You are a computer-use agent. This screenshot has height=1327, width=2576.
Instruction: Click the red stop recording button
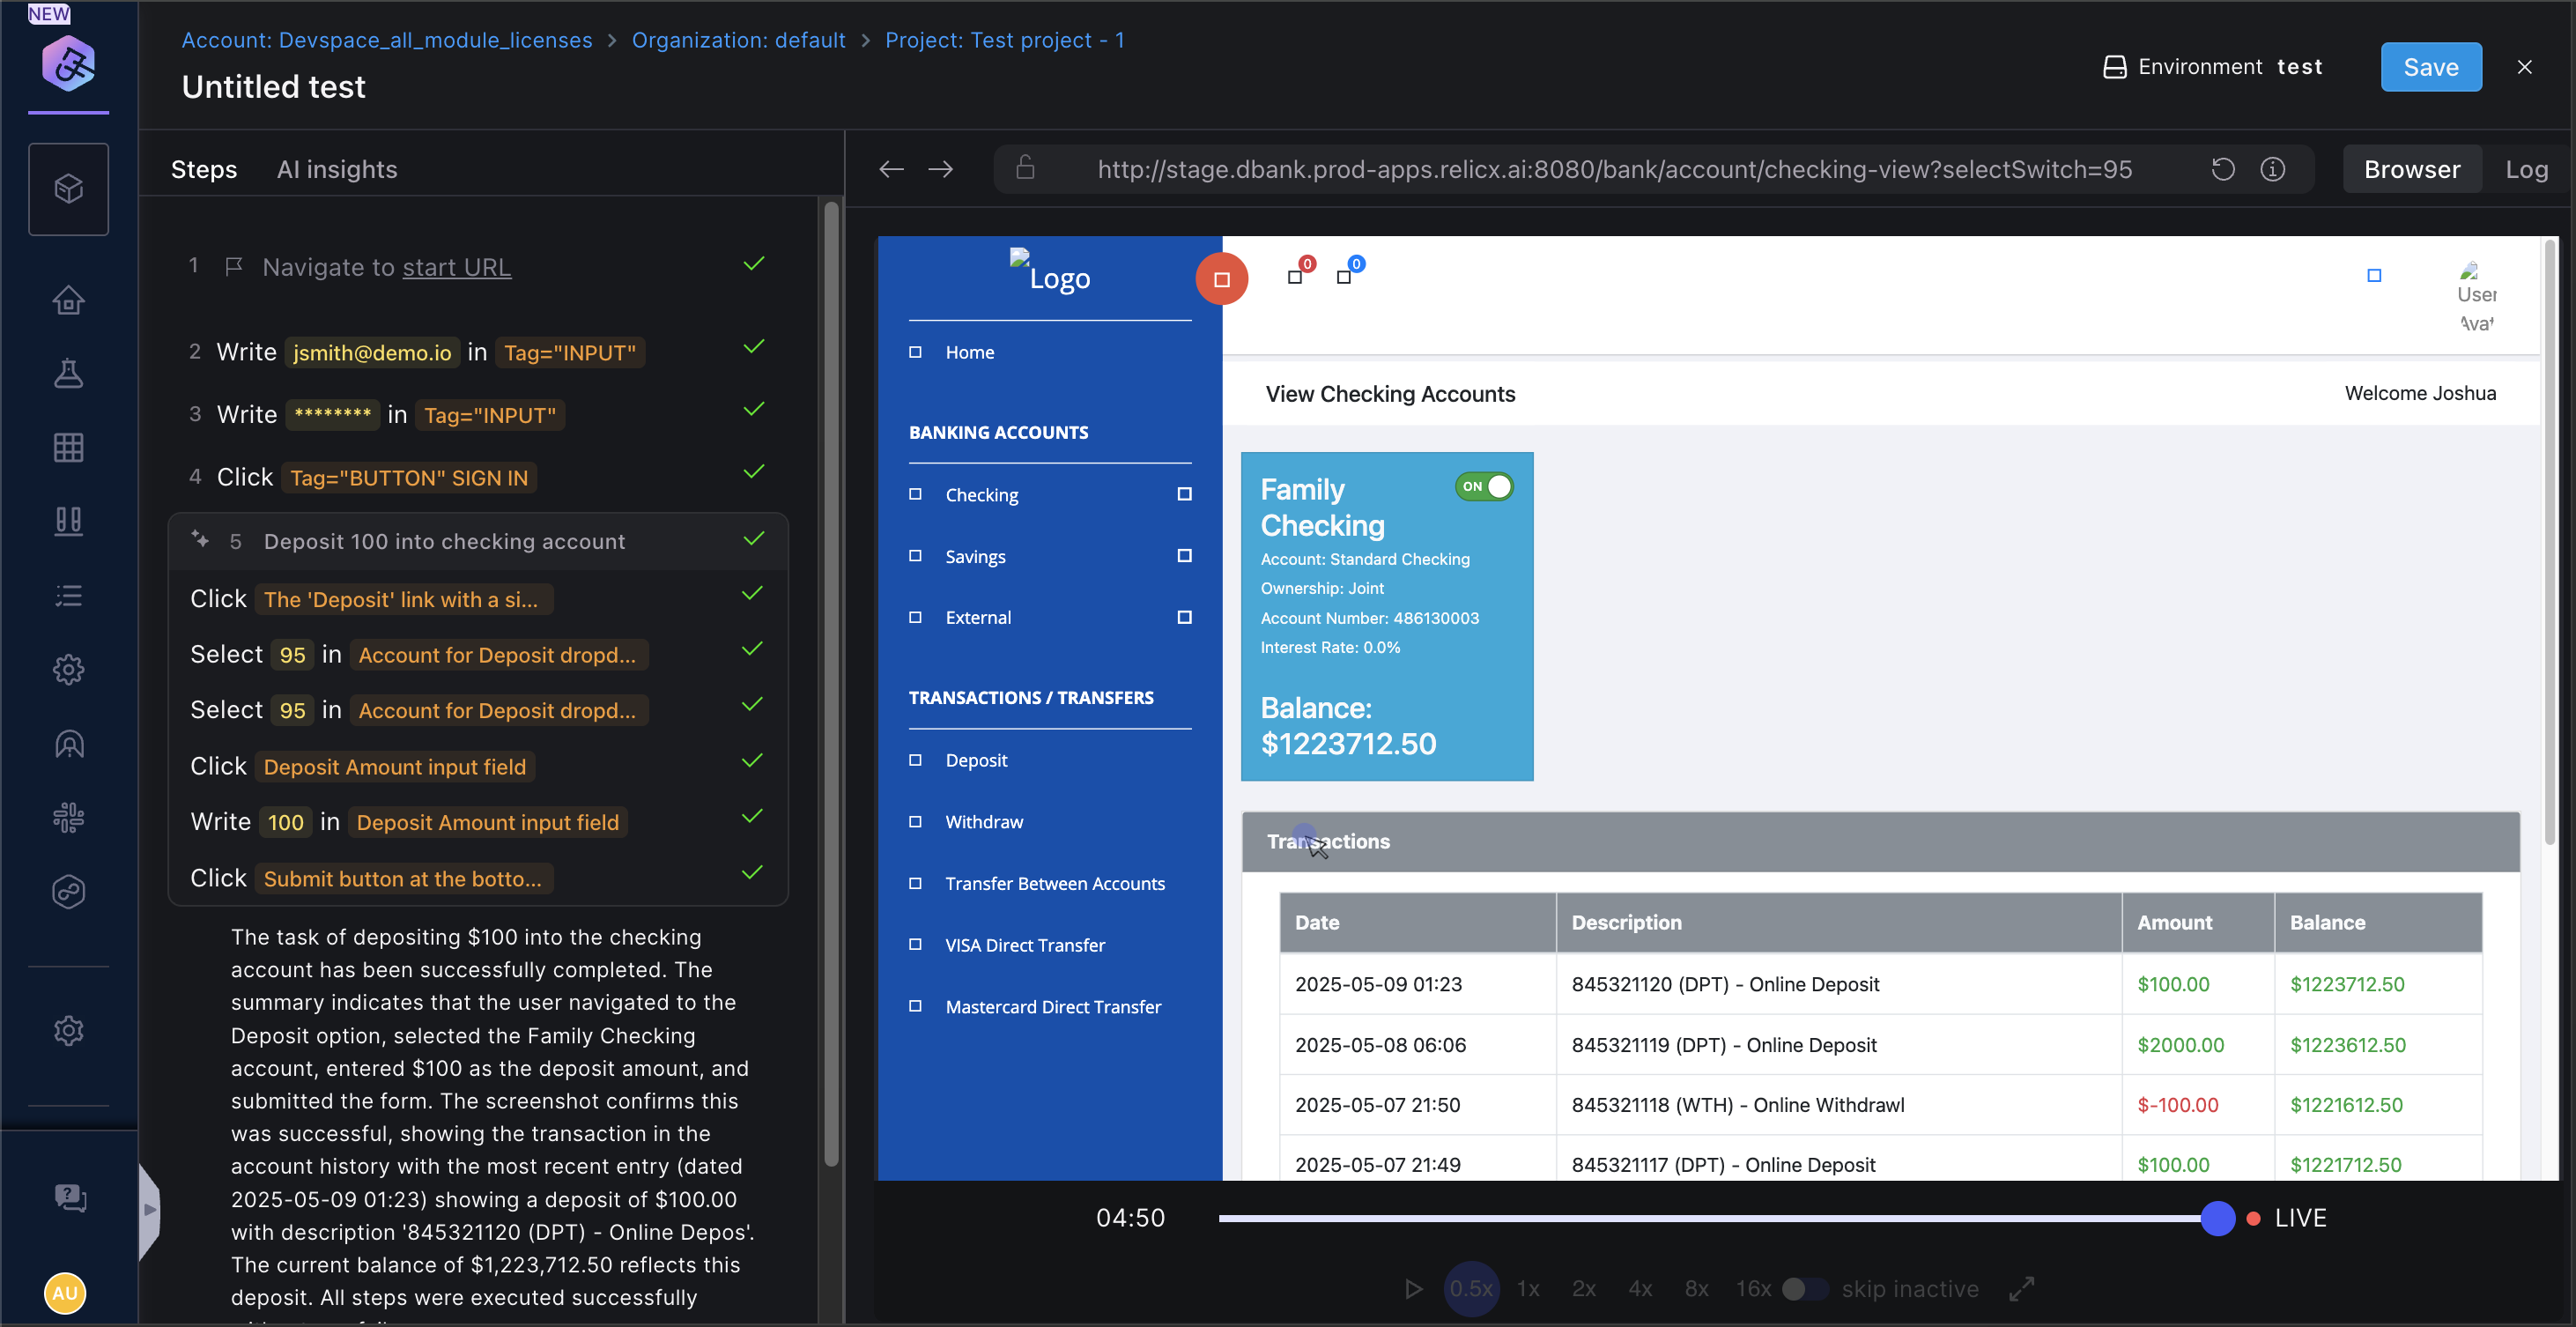click(x=1221, y=279)
